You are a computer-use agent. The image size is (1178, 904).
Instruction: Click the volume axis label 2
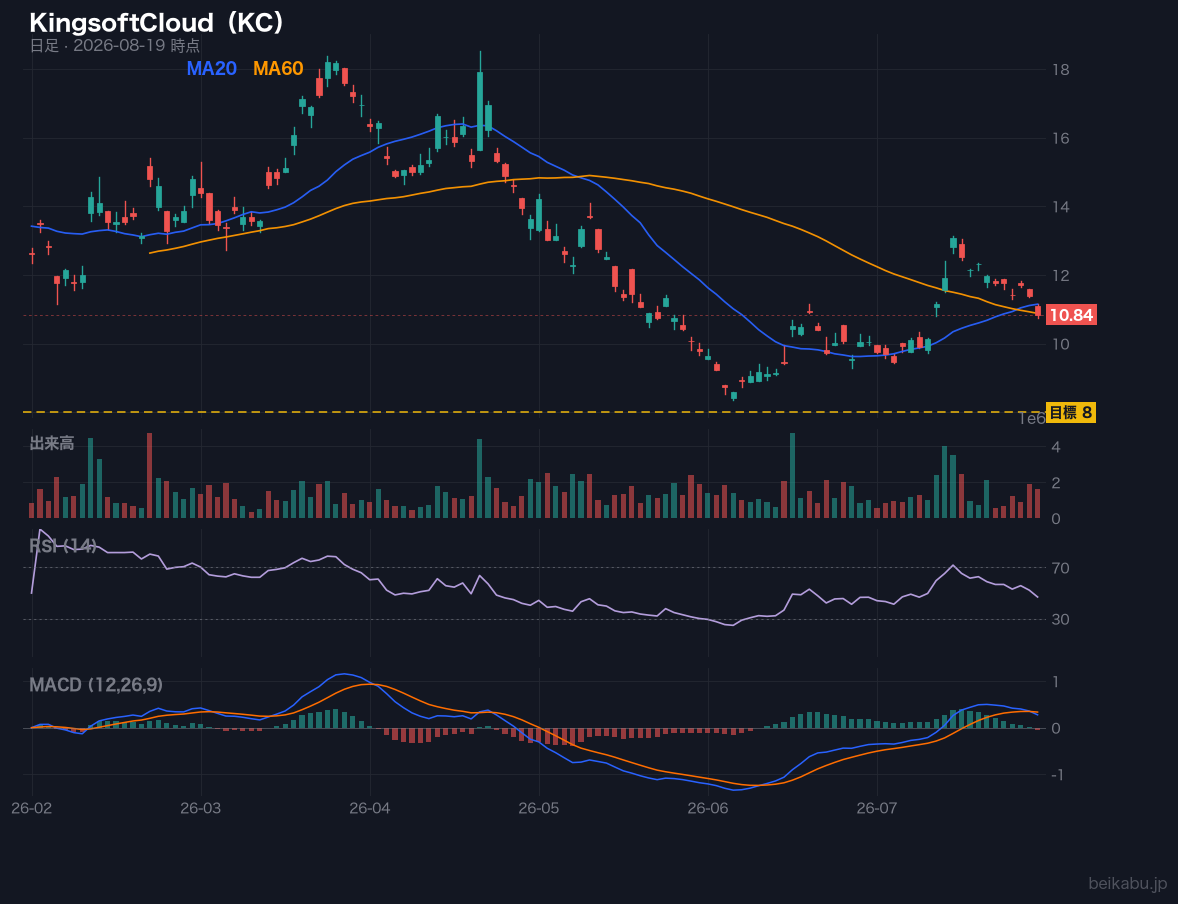pyautogui.click(x=1056, y=483)
